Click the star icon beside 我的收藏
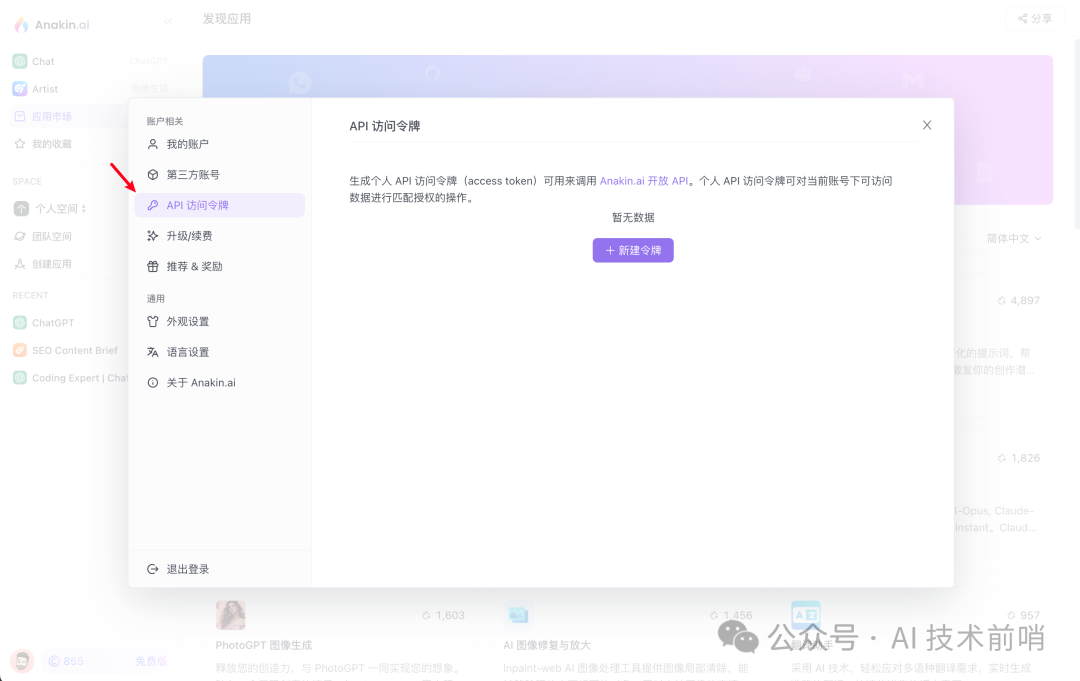The width and height of the screenshot is (1080, 681). tap(20, 144)
